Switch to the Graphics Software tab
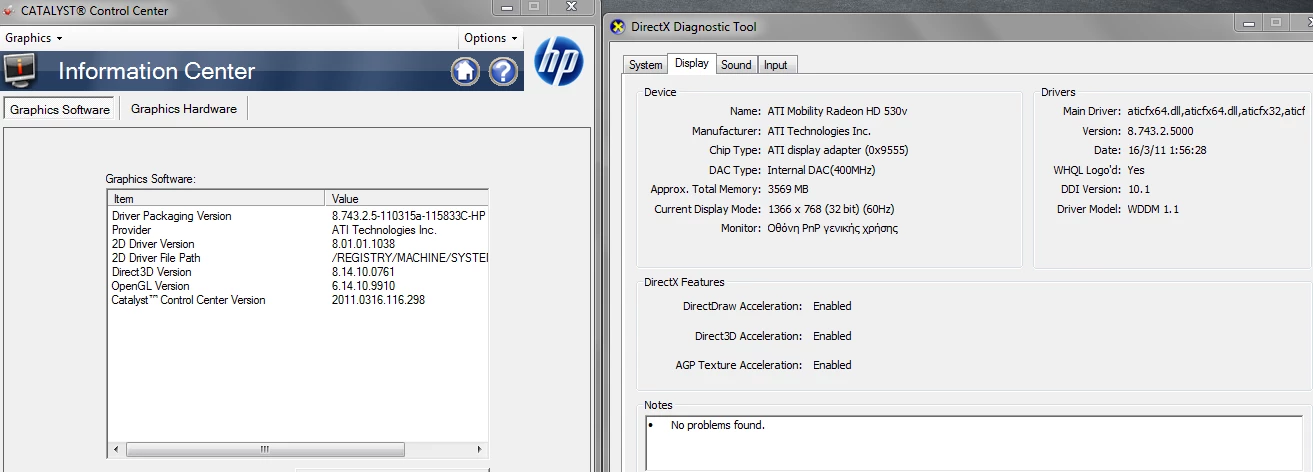Viewport: 1313px width, 472px height. coord(60,109)
